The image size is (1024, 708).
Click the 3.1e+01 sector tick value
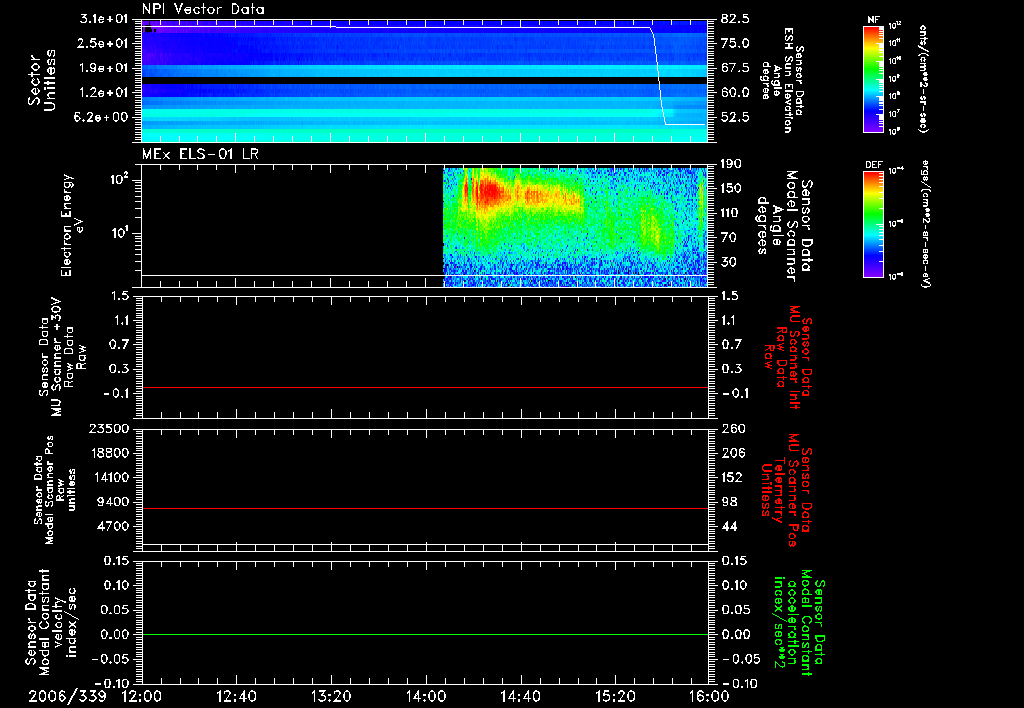pyautogui.click(x=103, y=19)
